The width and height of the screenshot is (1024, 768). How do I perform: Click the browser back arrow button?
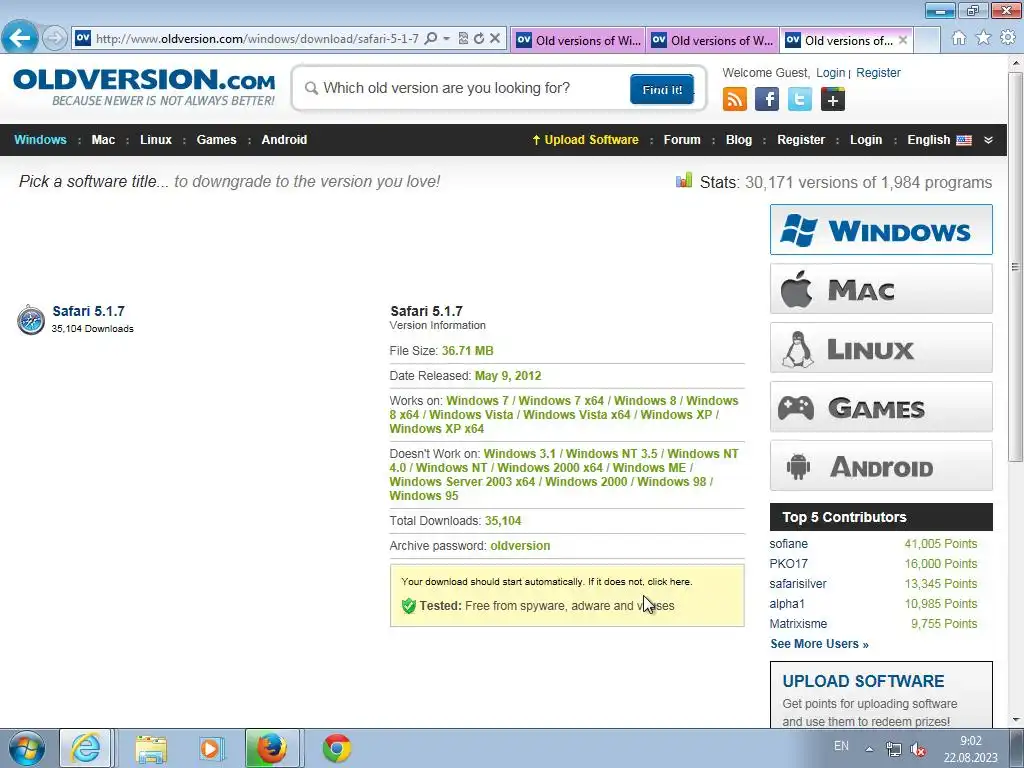[x=20, y=37]
